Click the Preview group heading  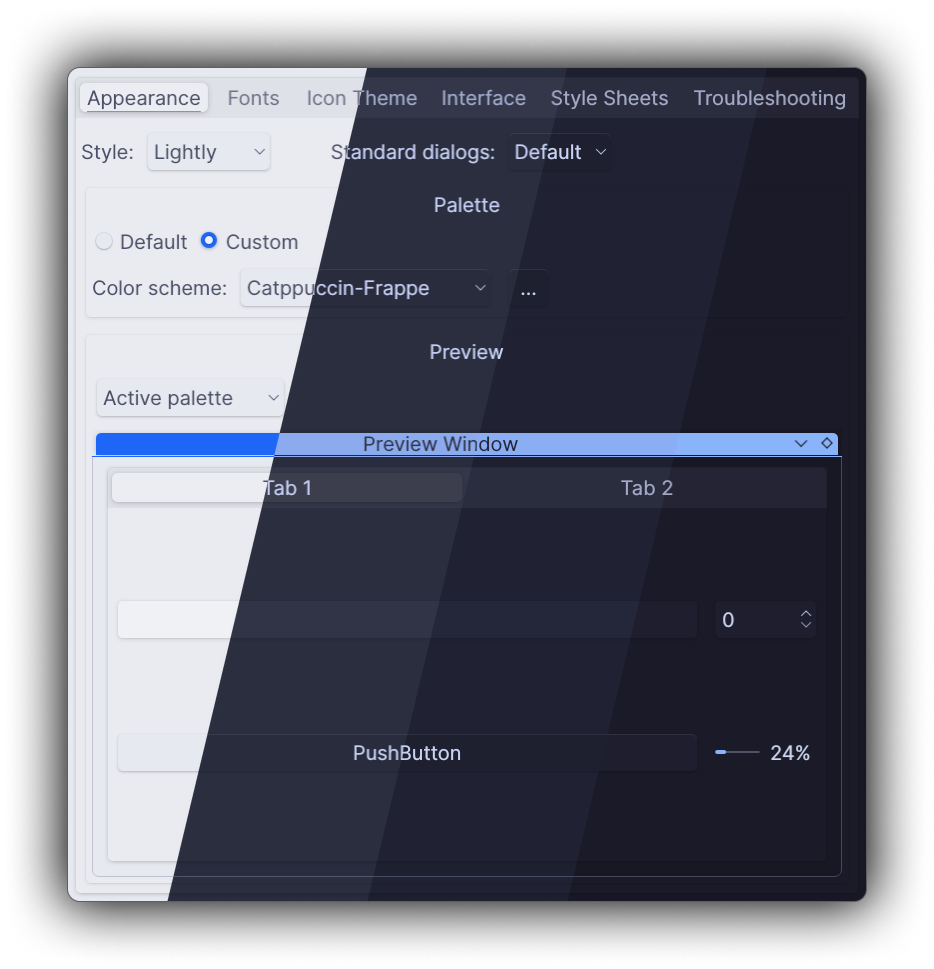coord(466,352)
